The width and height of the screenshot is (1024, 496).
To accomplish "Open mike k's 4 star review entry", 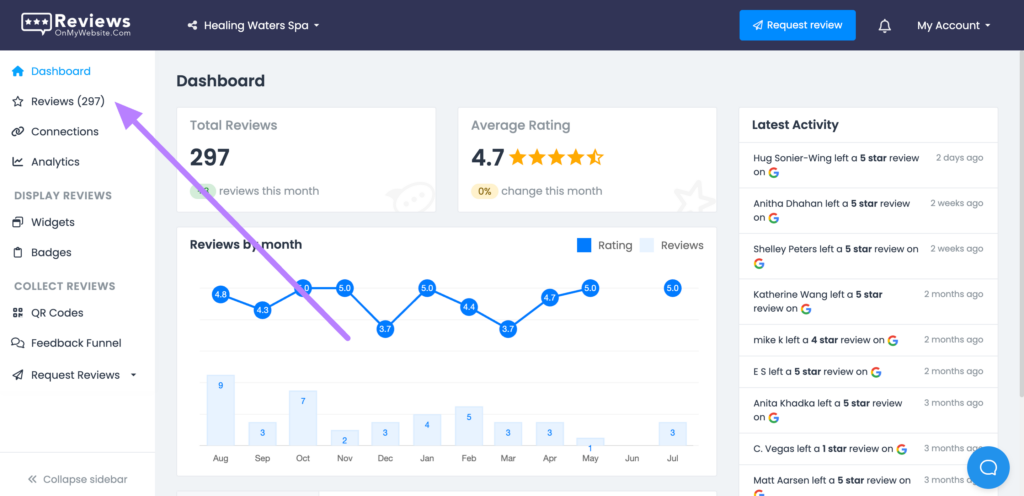I will tap(868, 340).
